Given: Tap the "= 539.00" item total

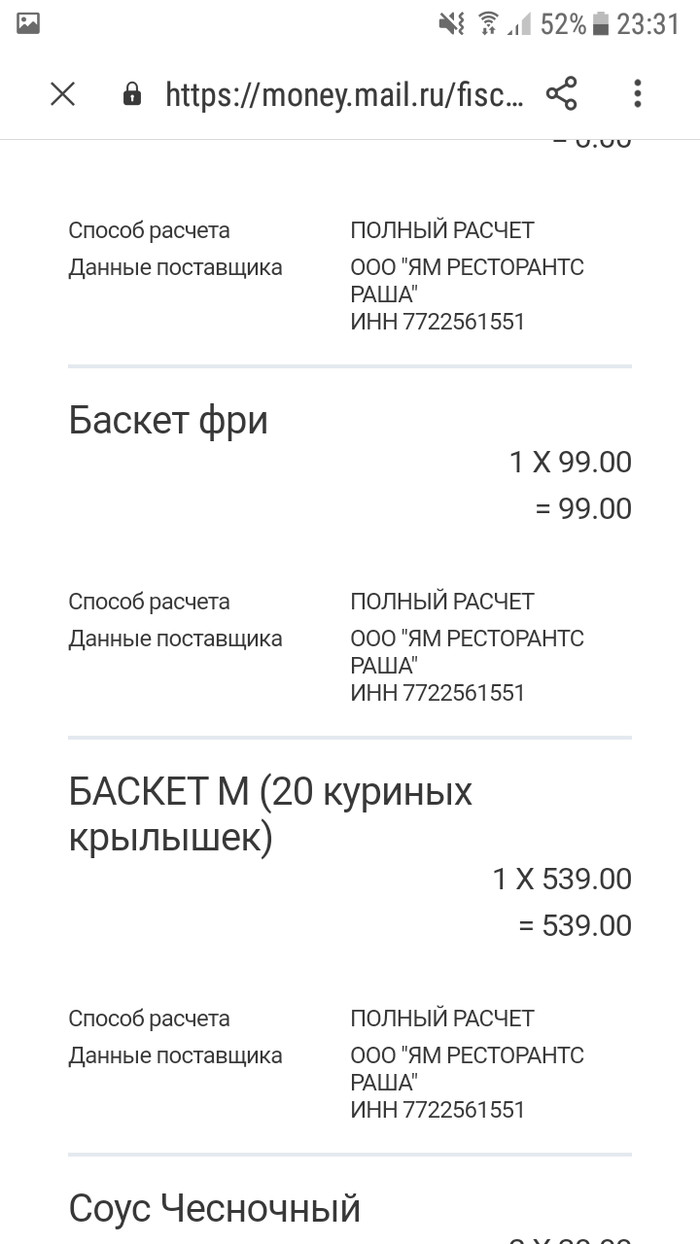Looking at the screenshot, I should tap(575, 926).
